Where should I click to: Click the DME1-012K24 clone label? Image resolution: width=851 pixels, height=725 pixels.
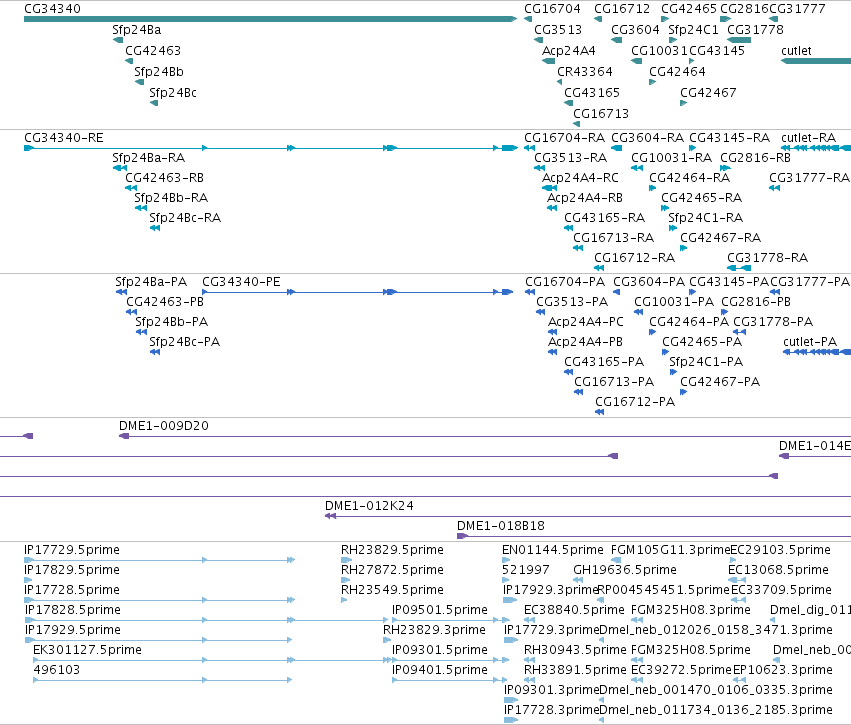[x=369, y=506]
